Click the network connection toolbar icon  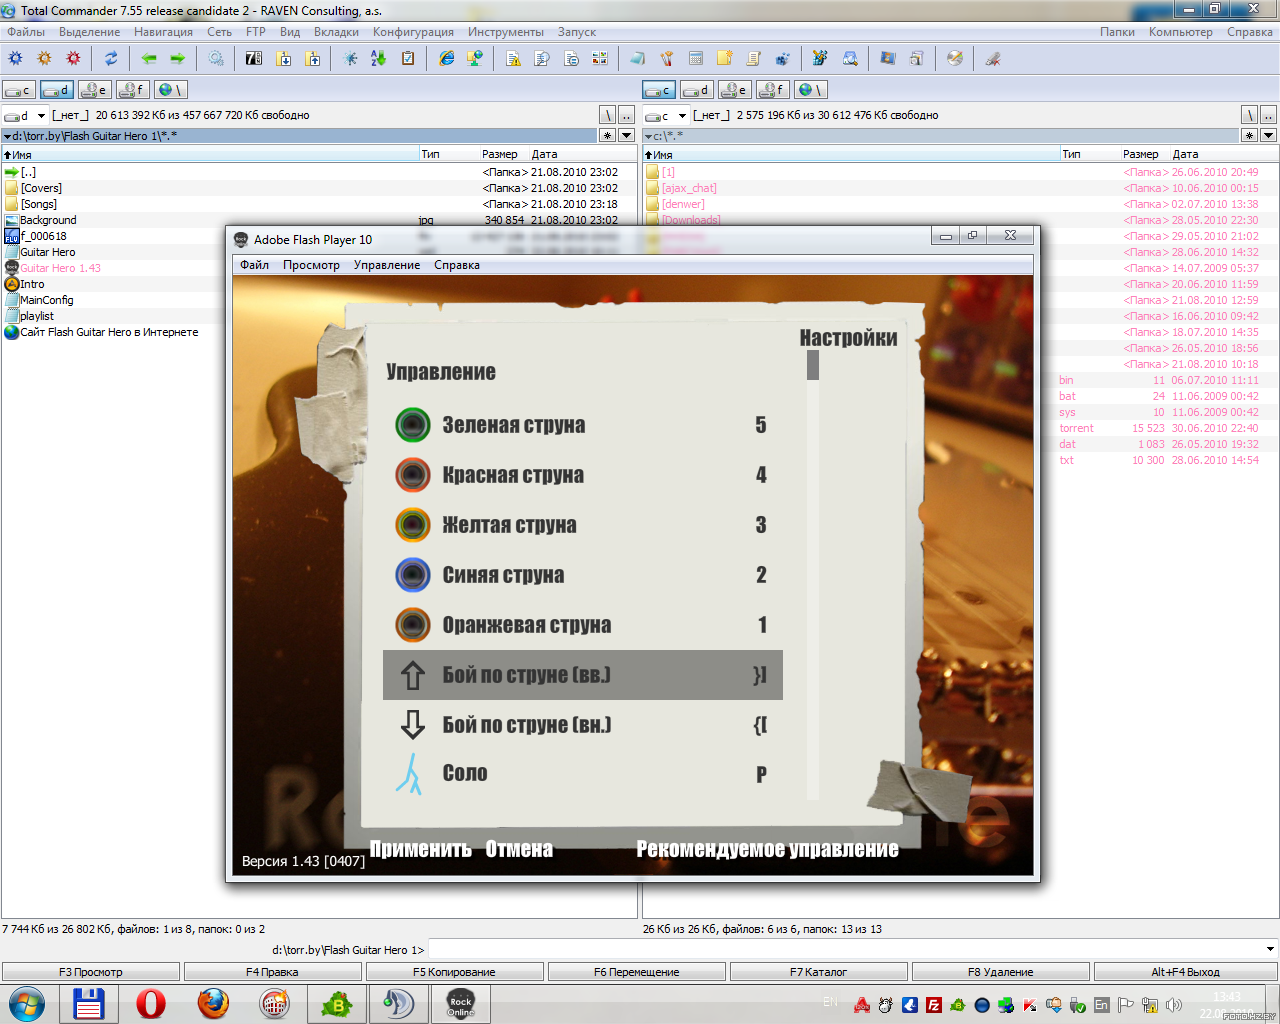(475, 59)
